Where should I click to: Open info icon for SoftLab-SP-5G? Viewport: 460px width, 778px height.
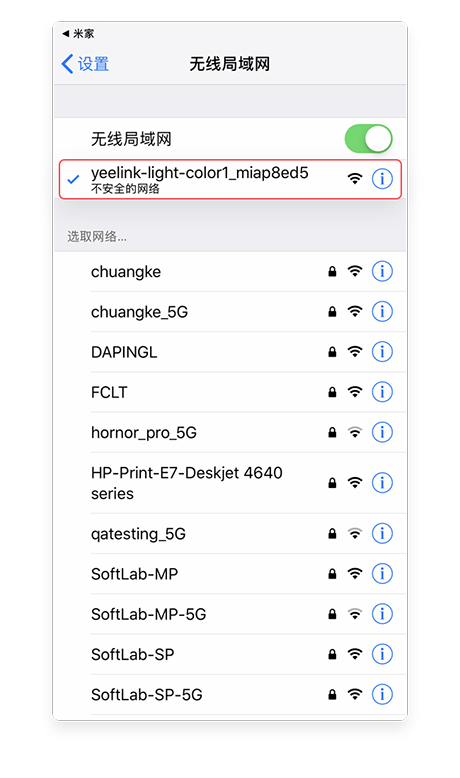point(382,694)
